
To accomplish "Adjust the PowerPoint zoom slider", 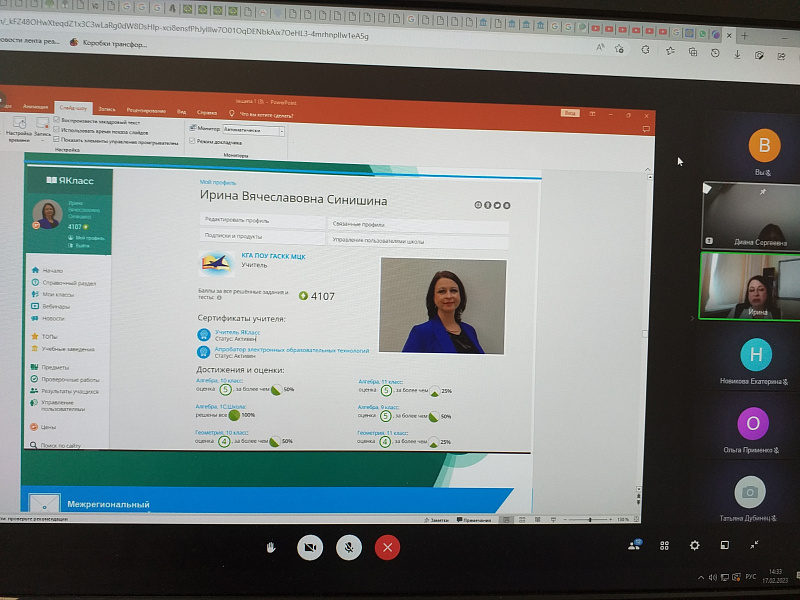I will click(590, 519).
